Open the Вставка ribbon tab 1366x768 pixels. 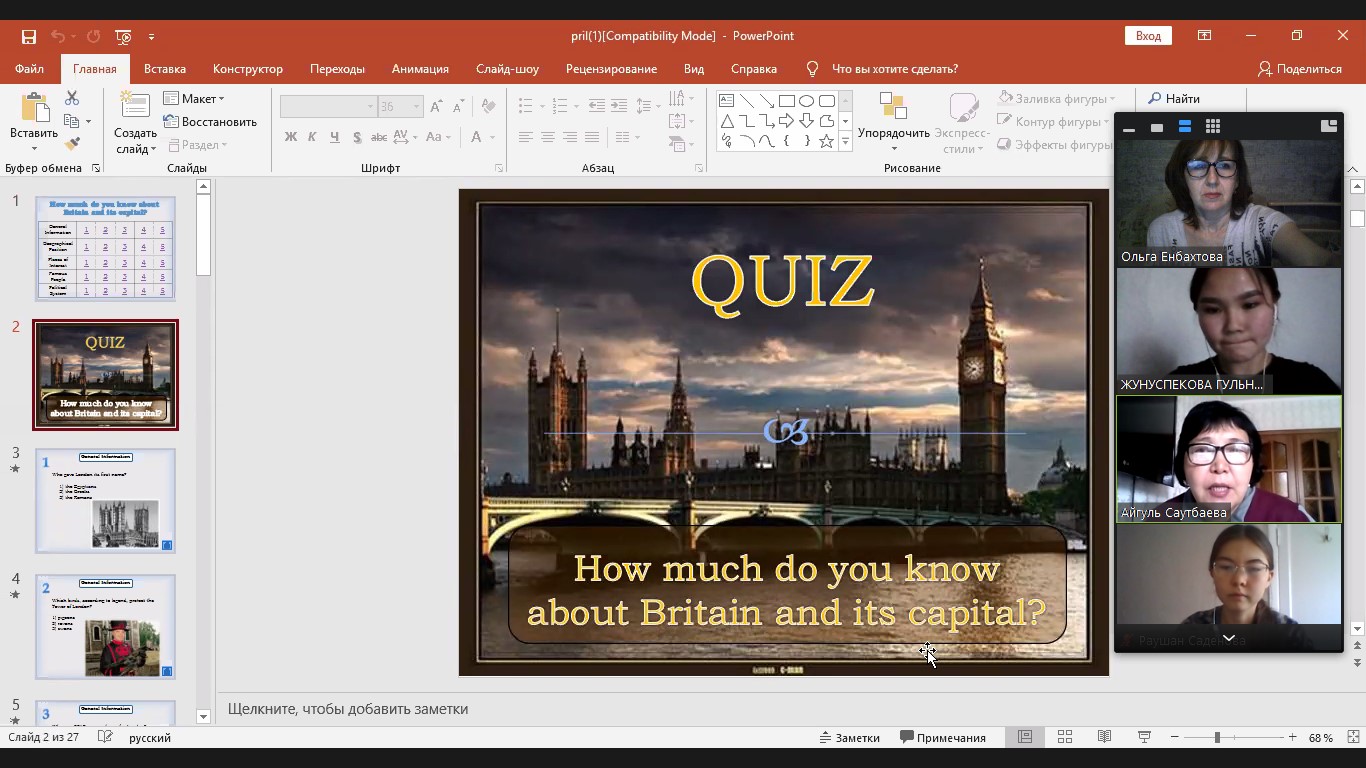point(165,69)
